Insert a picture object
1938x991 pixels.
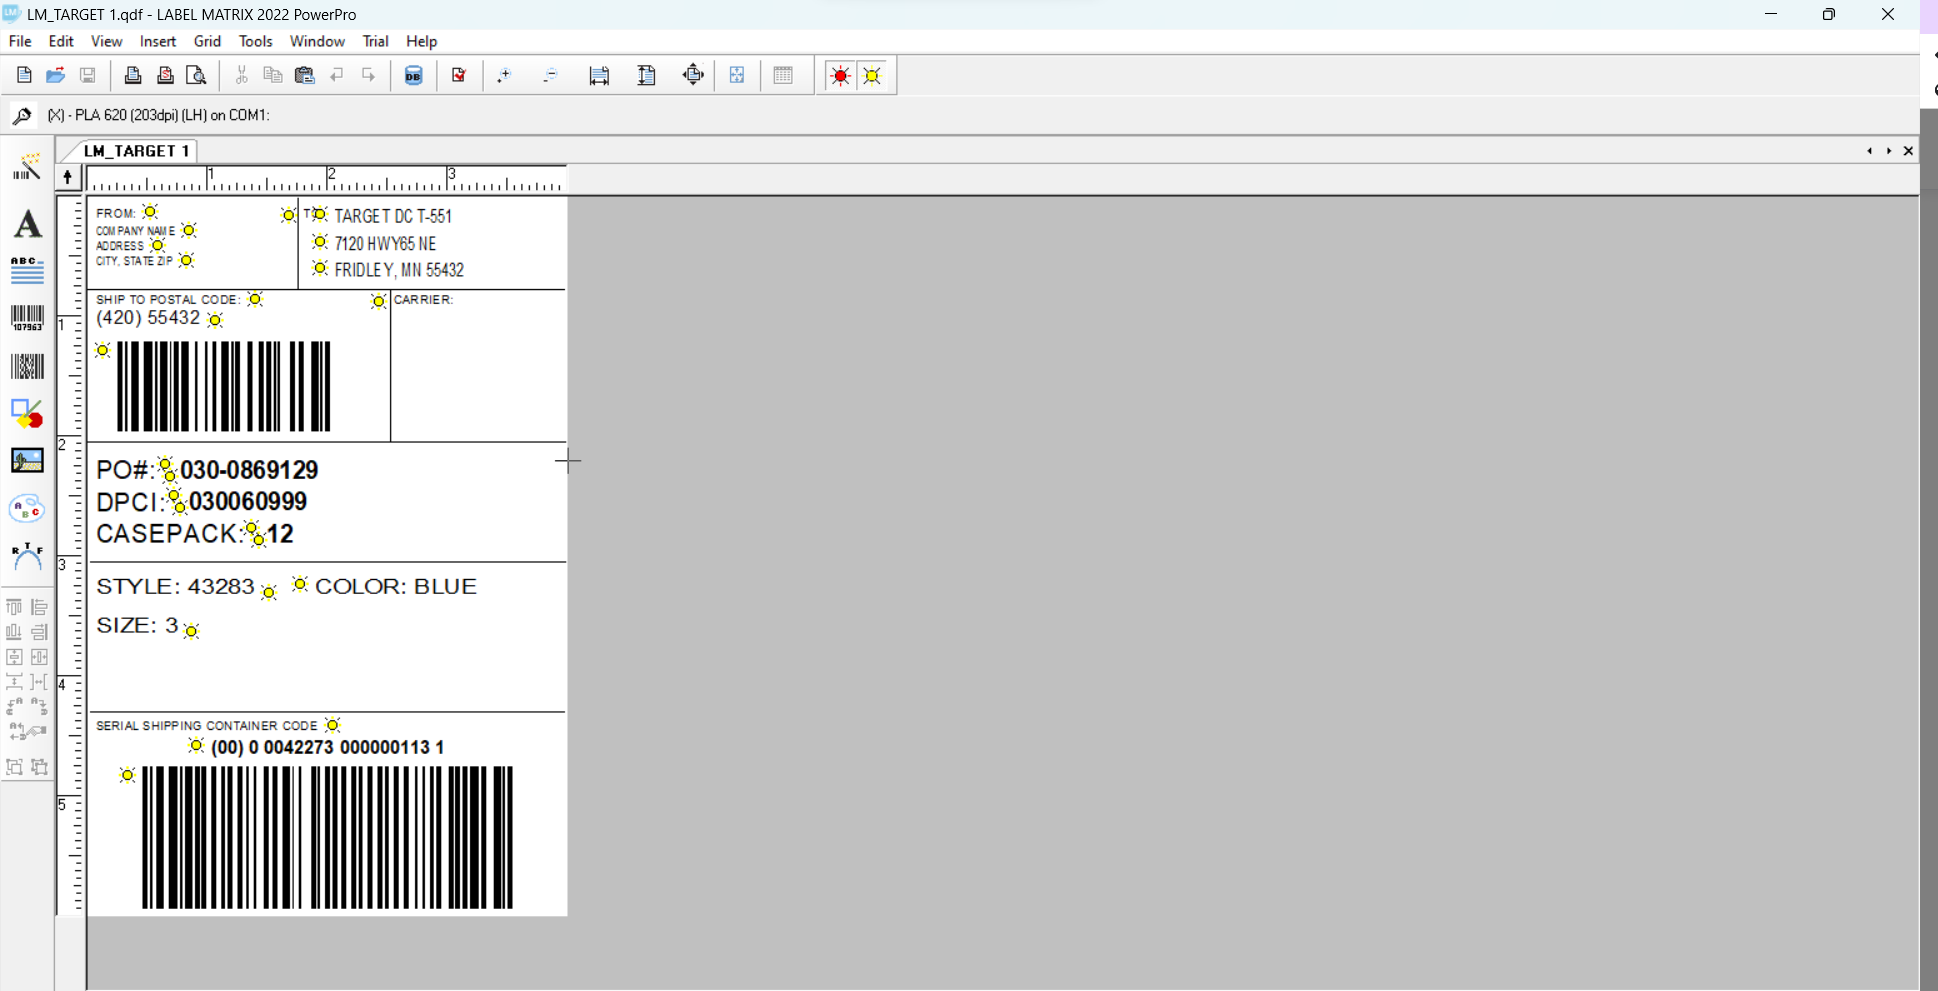27,460
